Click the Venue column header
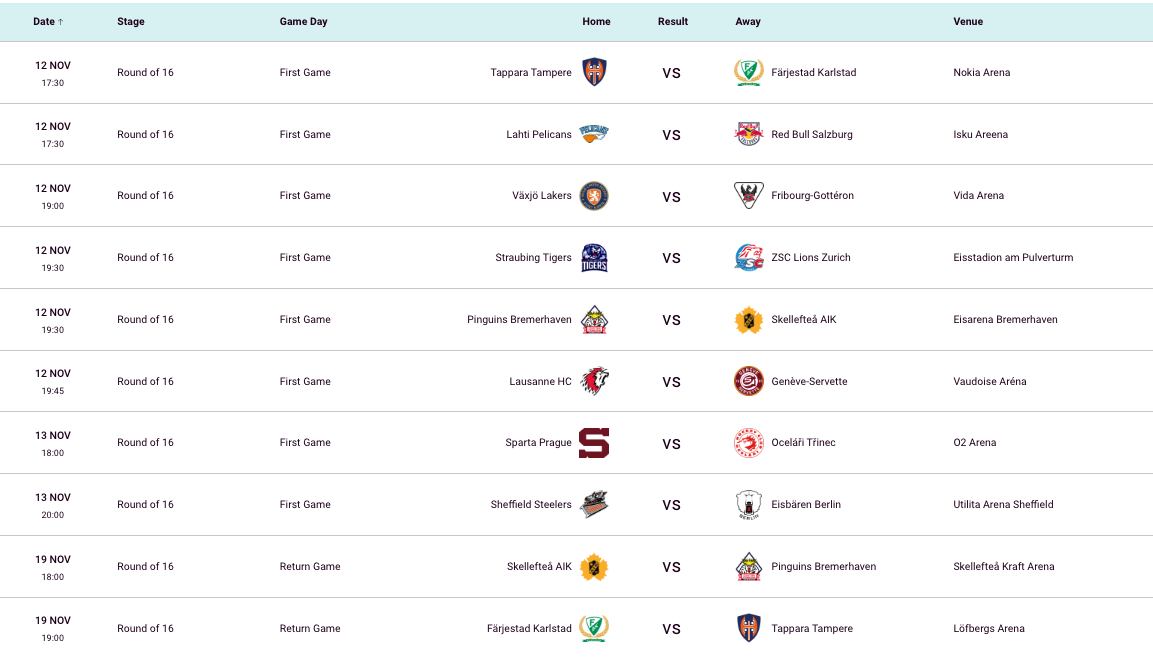This screenshot has height=657, width=1153. (x=968, y=21)
